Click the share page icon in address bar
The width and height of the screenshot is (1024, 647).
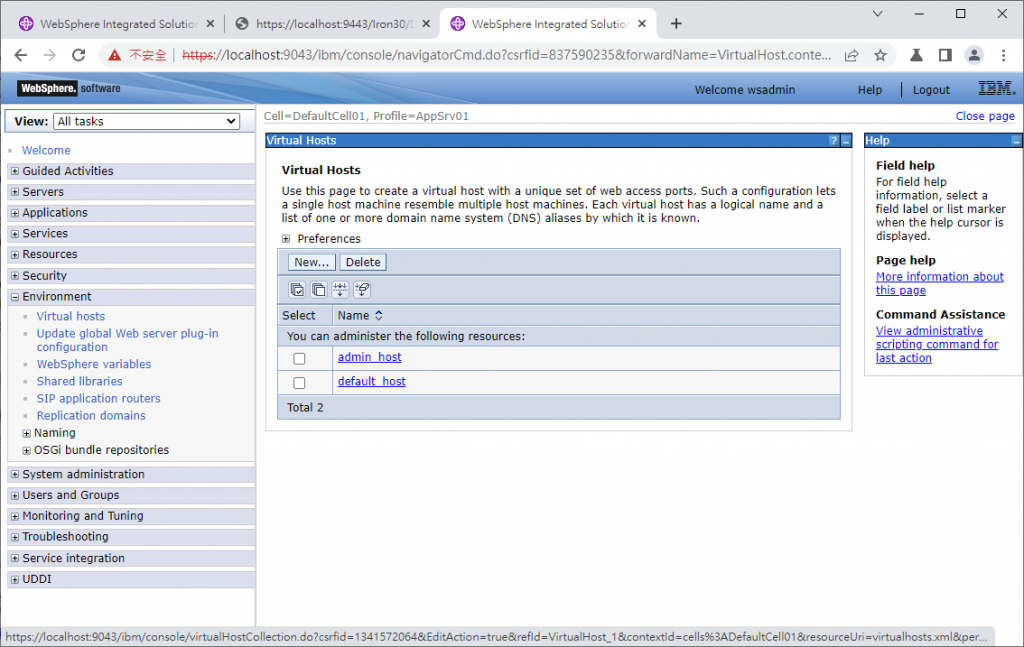point(852,55)
